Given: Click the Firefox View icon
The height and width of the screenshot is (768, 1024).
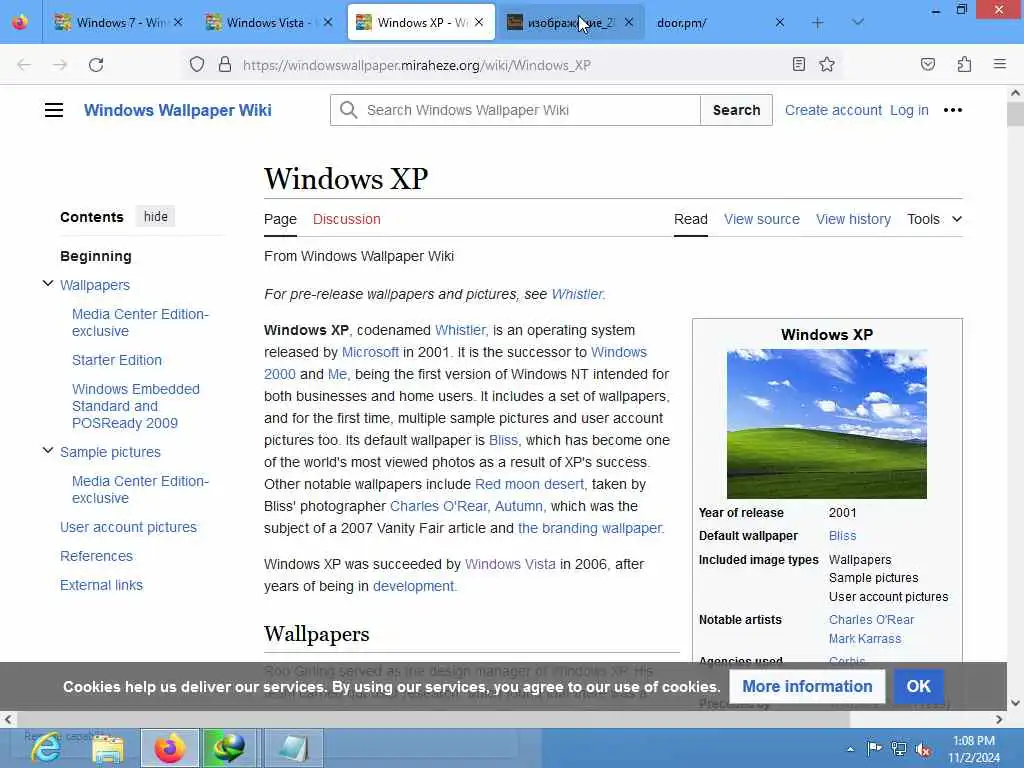Looking at the screenshot, I should [20, 22].
